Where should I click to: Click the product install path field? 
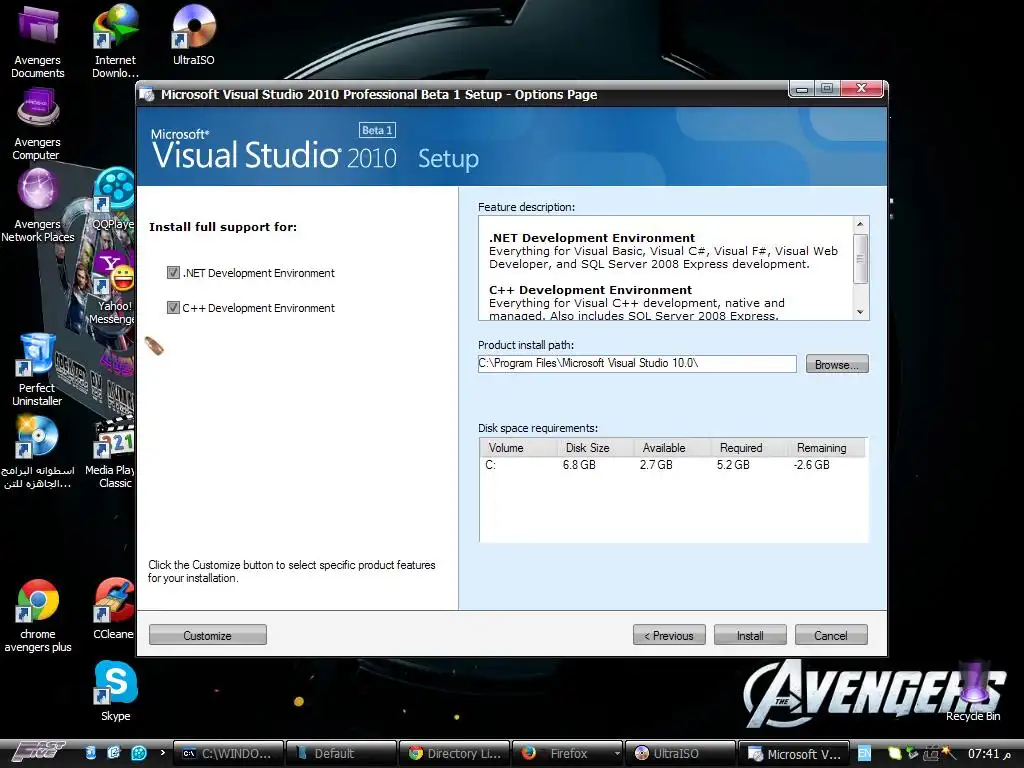point(637,364)
